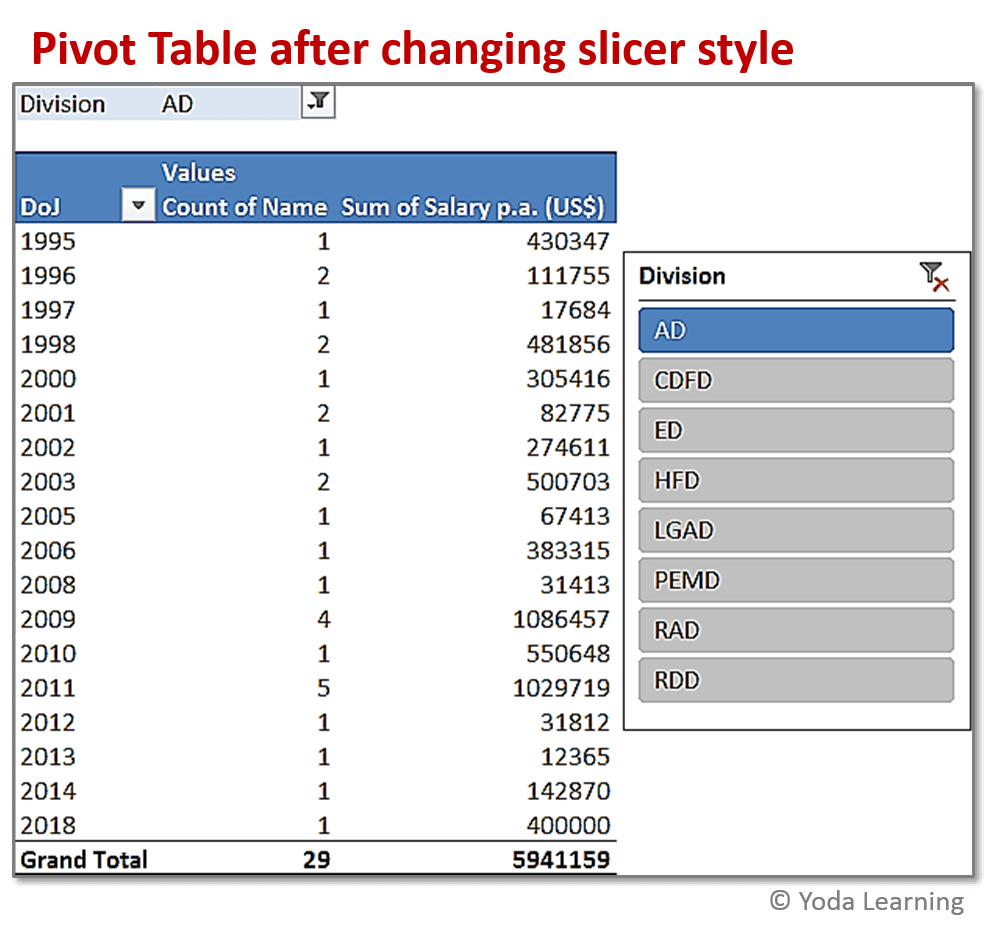
Task: Click the 2013 row label
Action: [x=48, y=756]
